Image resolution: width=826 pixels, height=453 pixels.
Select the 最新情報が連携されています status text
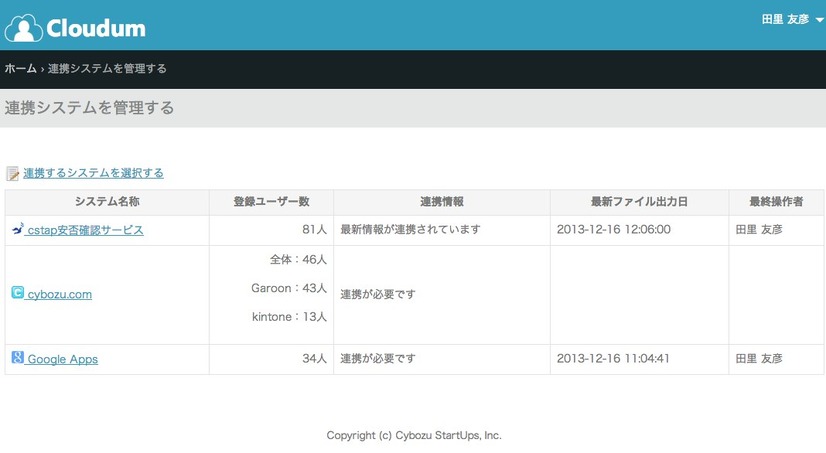(410, 230)
